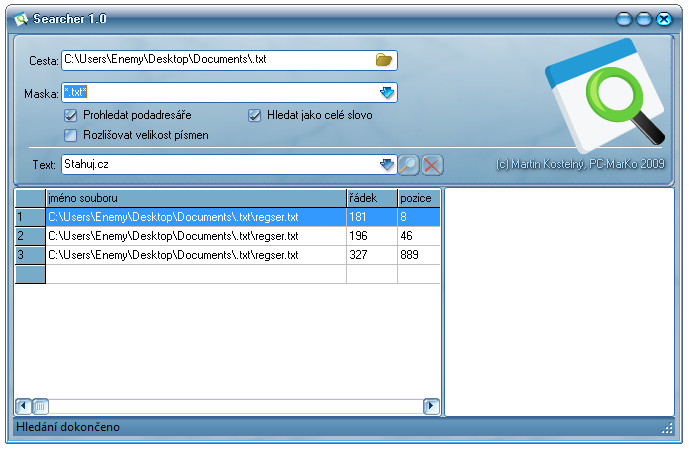Maximize the Searcher window

(x=644, y=19)
